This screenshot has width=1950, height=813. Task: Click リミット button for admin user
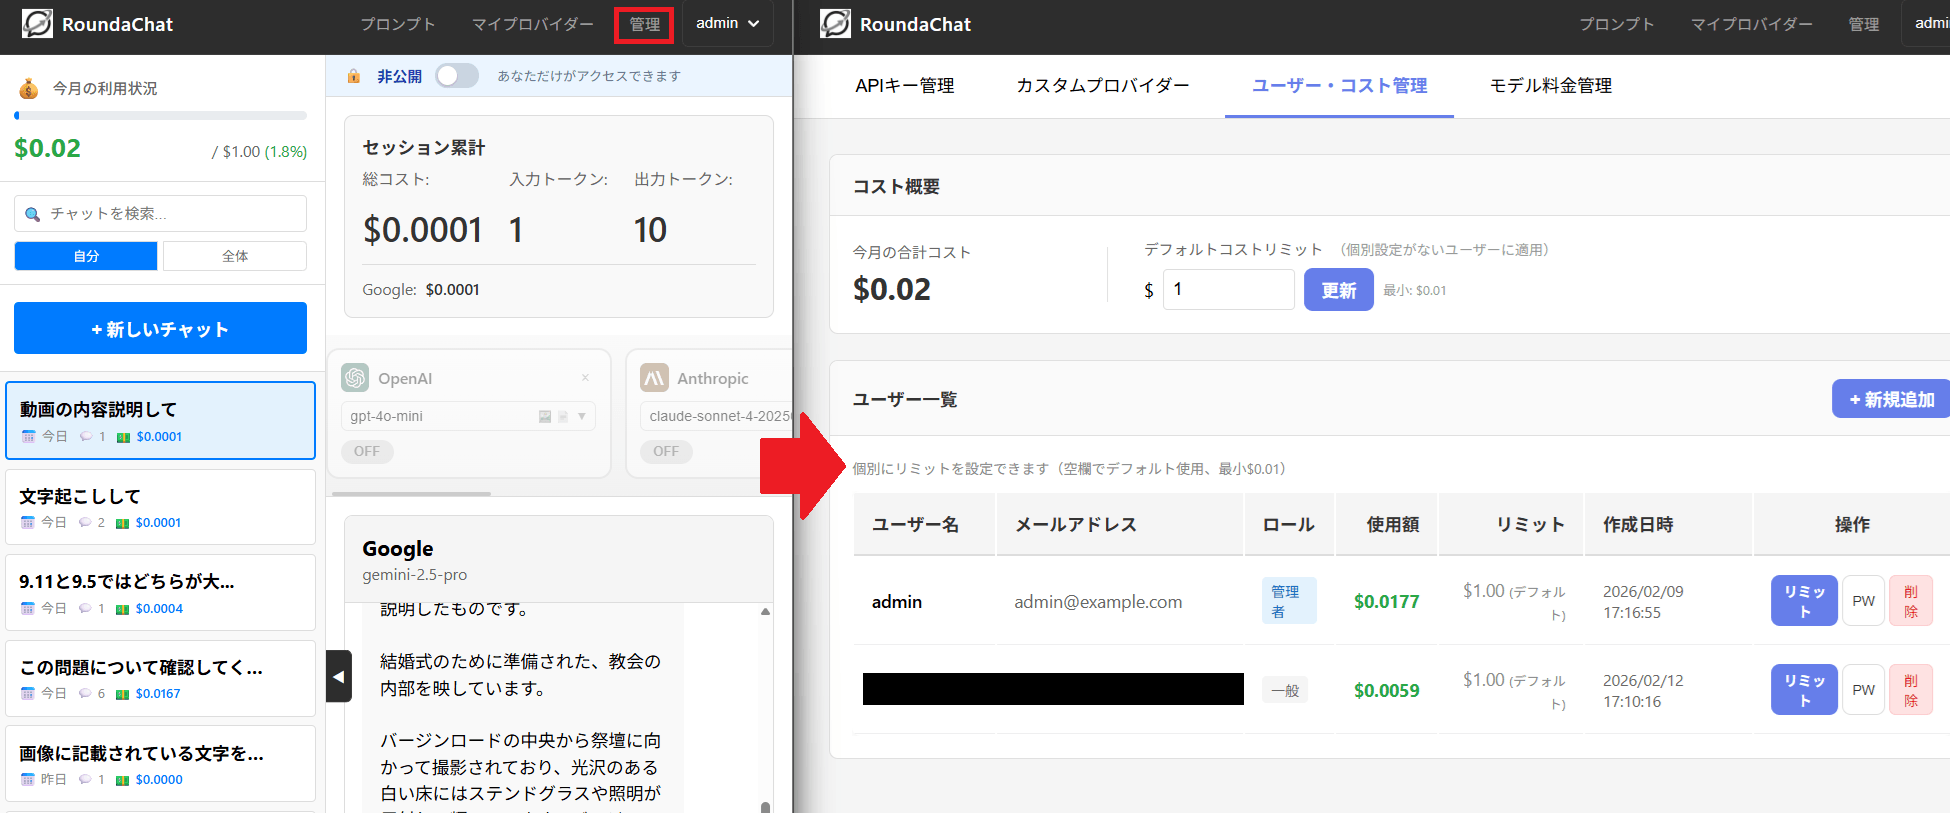1804,601
